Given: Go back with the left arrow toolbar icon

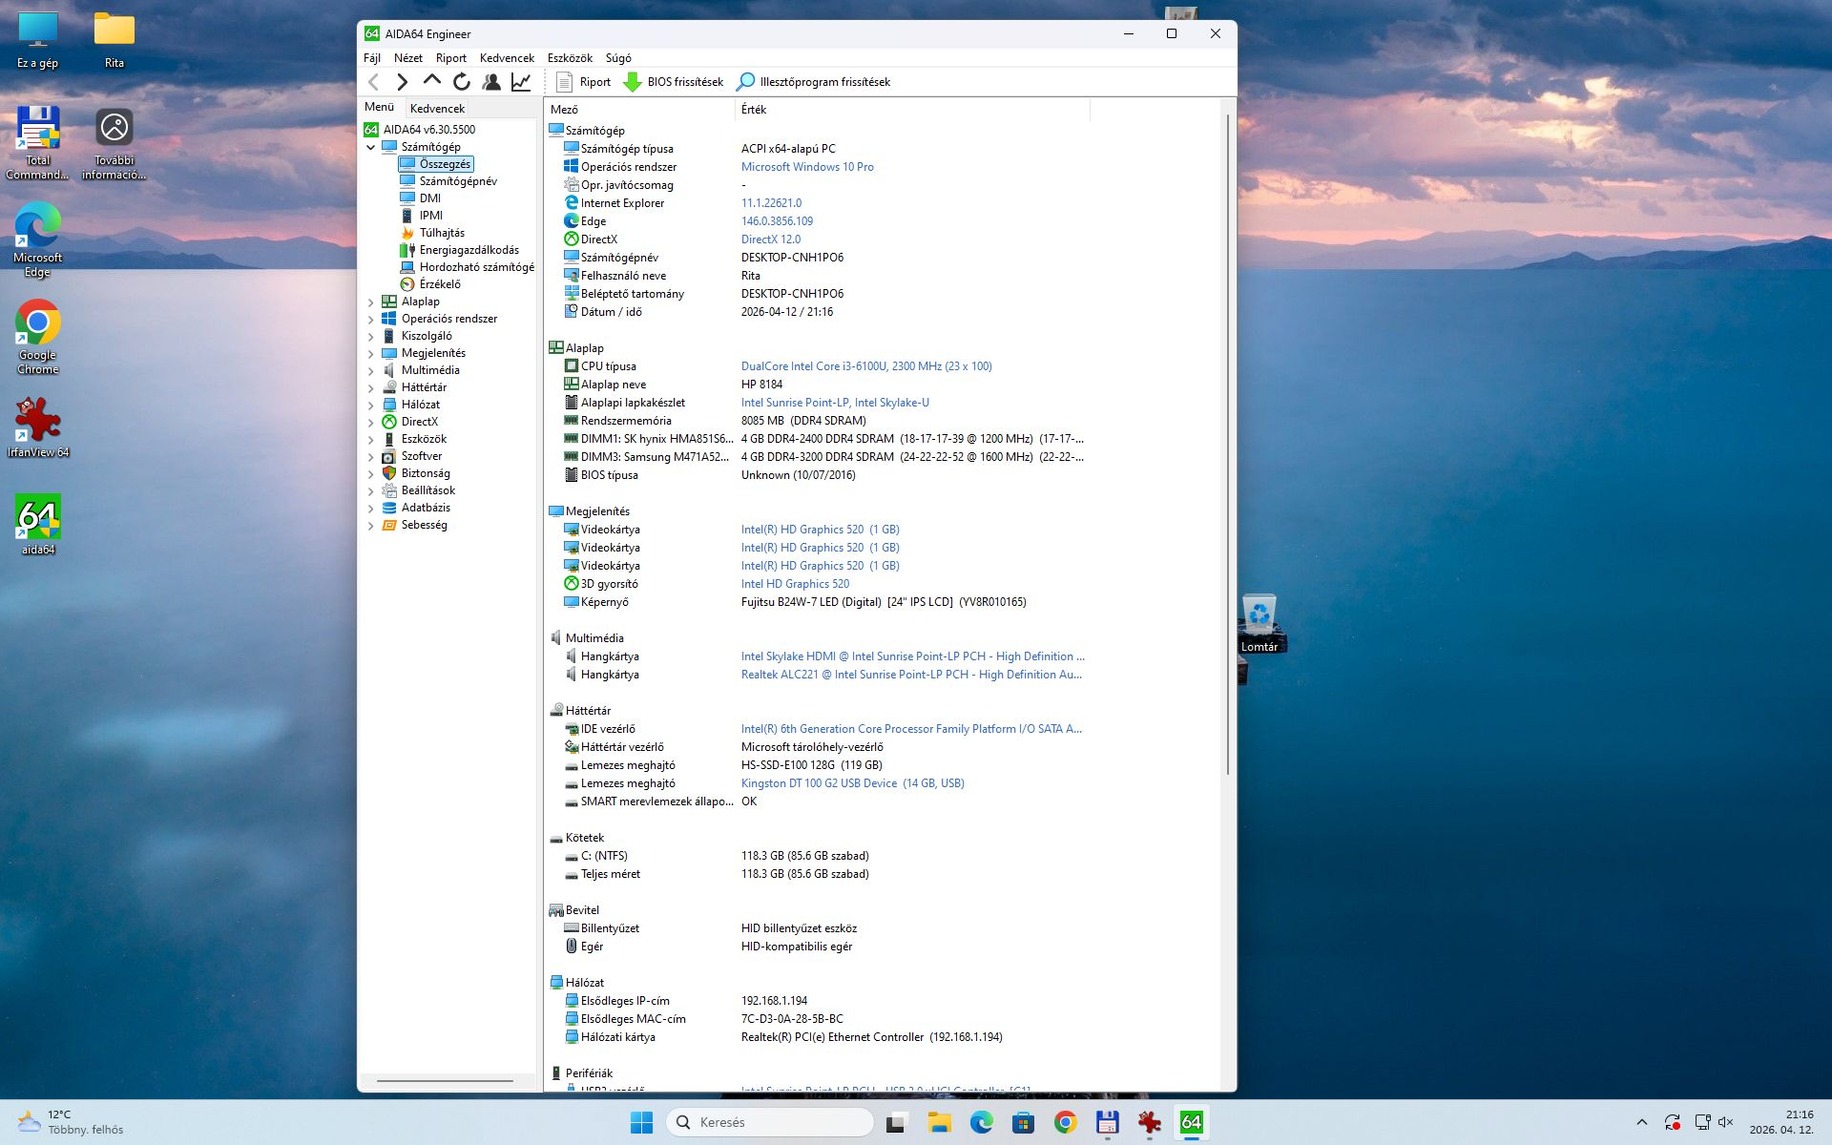Looking at the screenshot, I should point(374,82).
